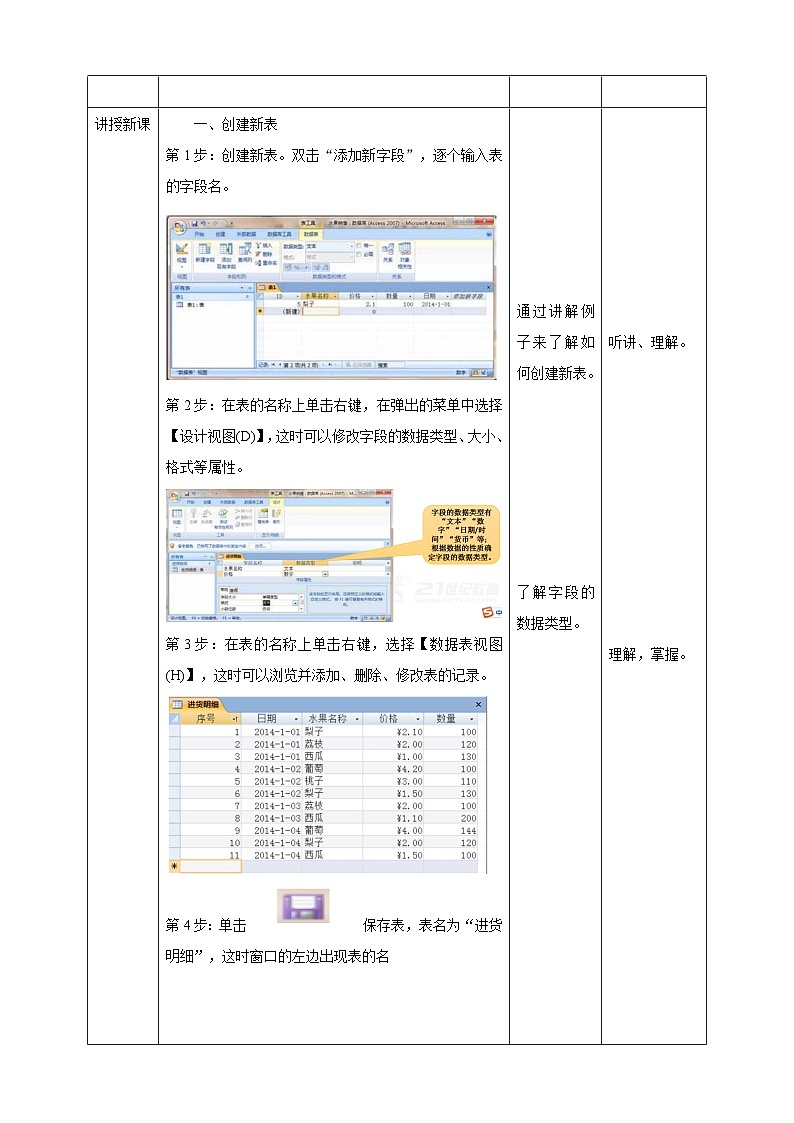Image resolution: width=794 pixels, height=1123 pixels.
Task: Open the 数量 column dropdown in 表1
Action: click(x=410, y=297)
